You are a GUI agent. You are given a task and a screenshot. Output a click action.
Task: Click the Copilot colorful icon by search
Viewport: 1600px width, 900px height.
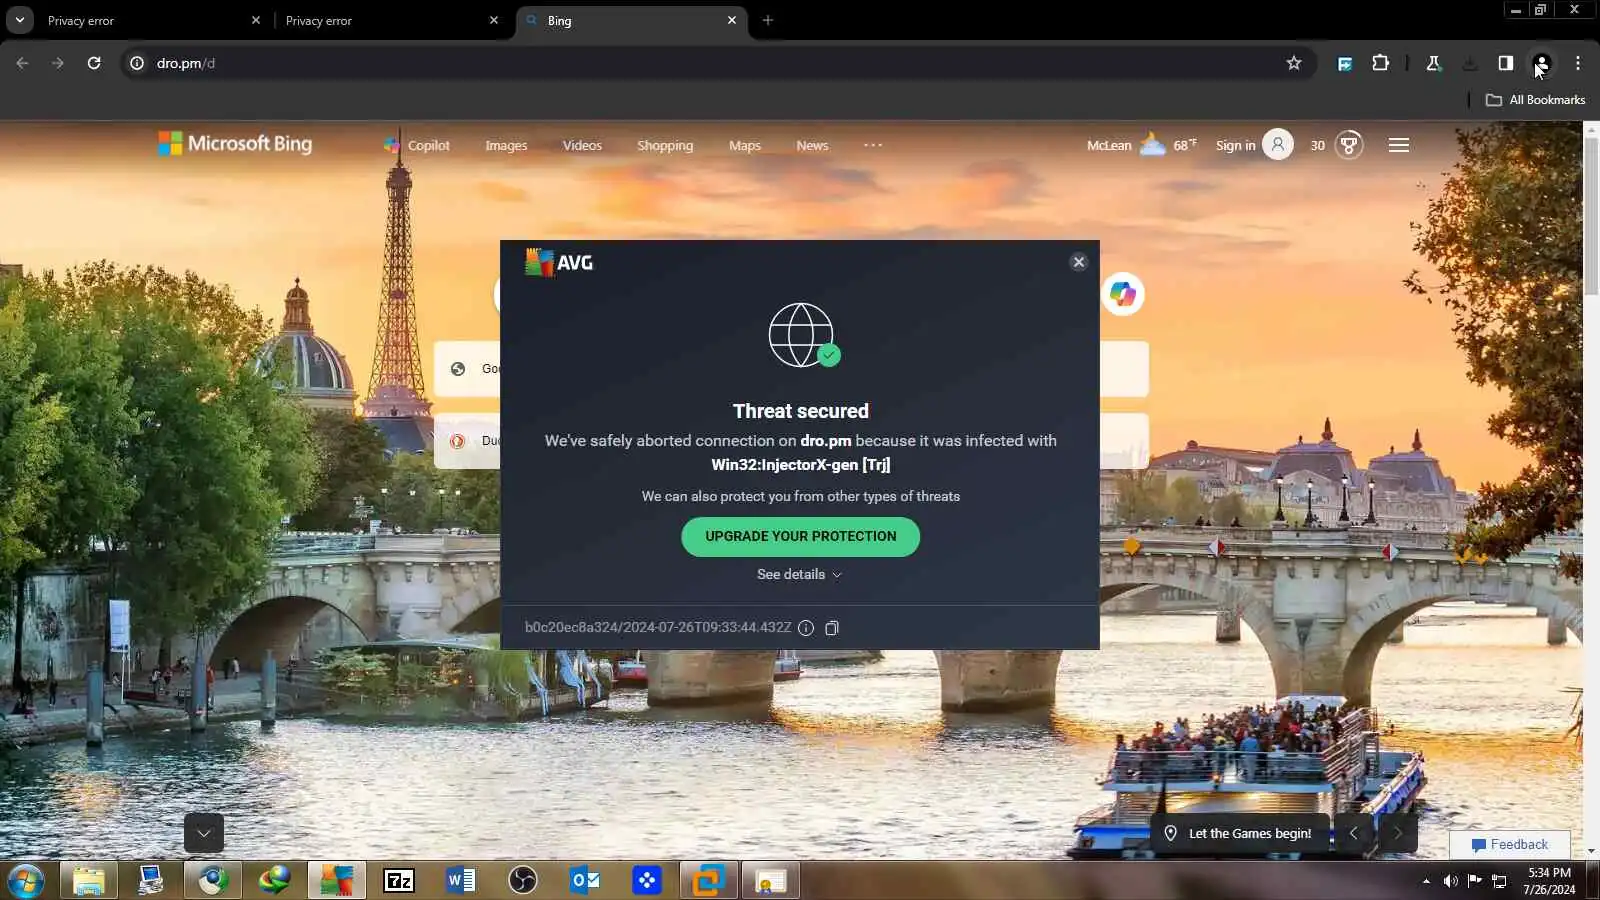tap(1123, 294)
